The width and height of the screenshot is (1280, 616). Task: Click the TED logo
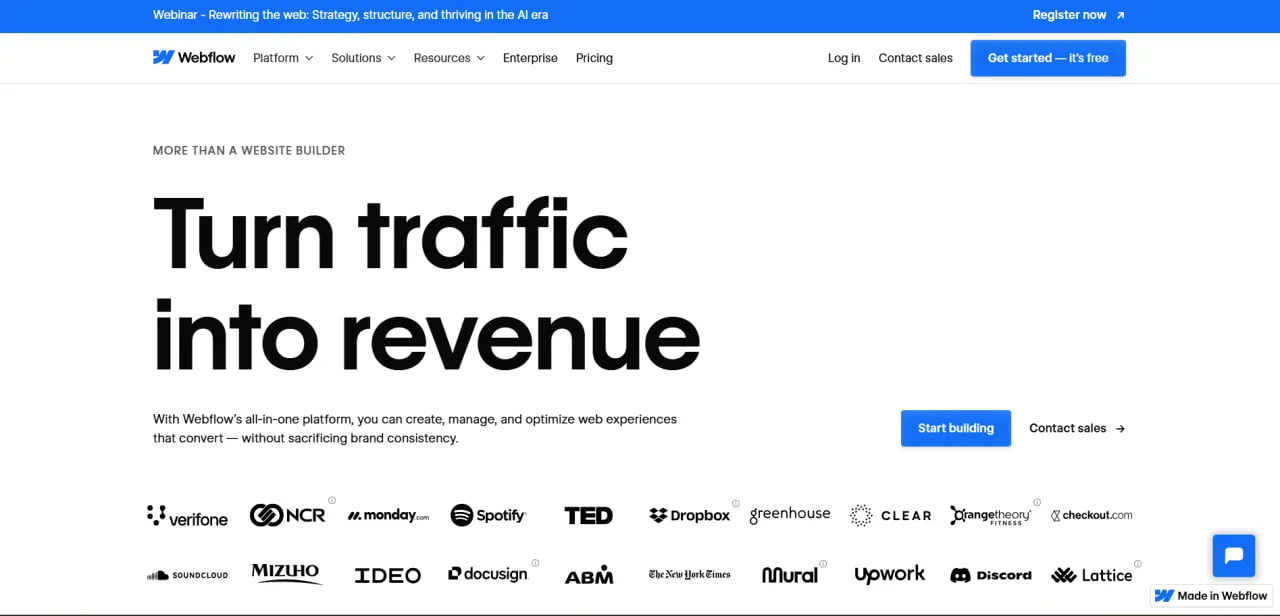pyautogui.click(x=588, y=515)
